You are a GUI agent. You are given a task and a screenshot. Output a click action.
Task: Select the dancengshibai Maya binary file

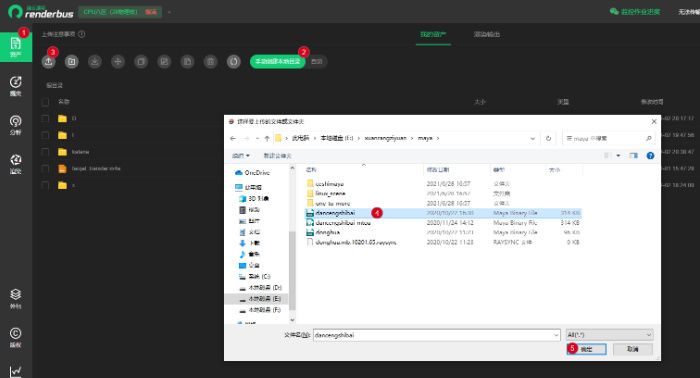443,213
